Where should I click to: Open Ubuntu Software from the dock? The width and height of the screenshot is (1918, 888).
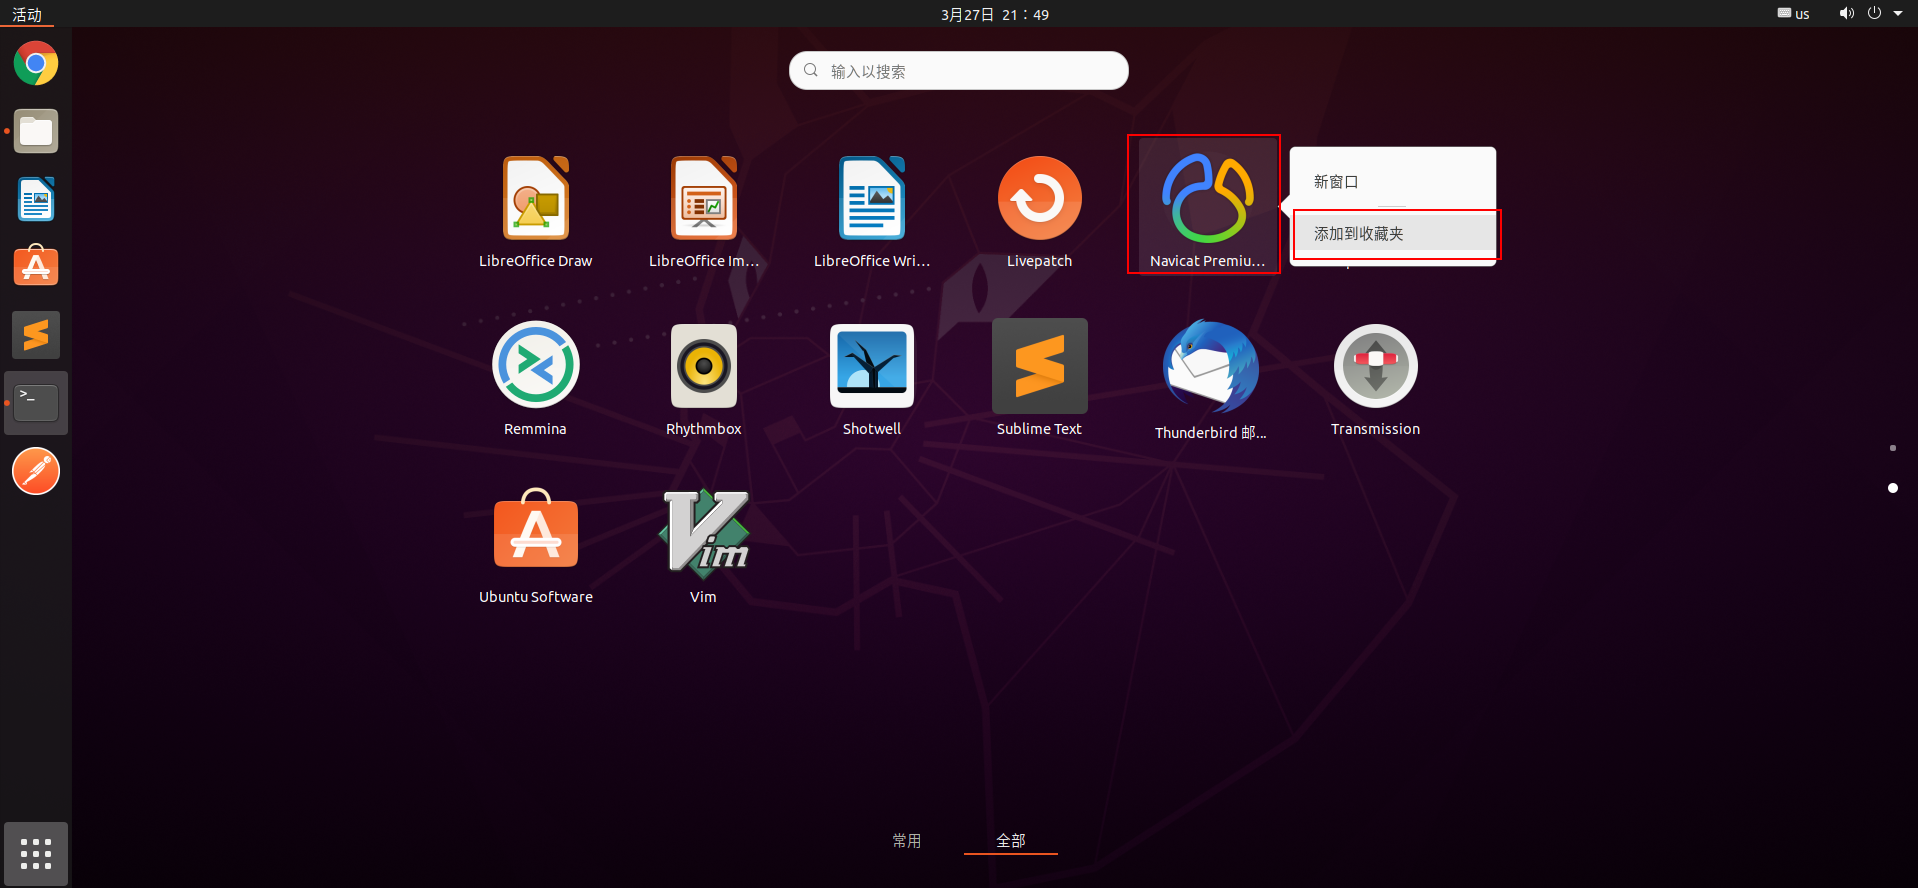point(36,266)
